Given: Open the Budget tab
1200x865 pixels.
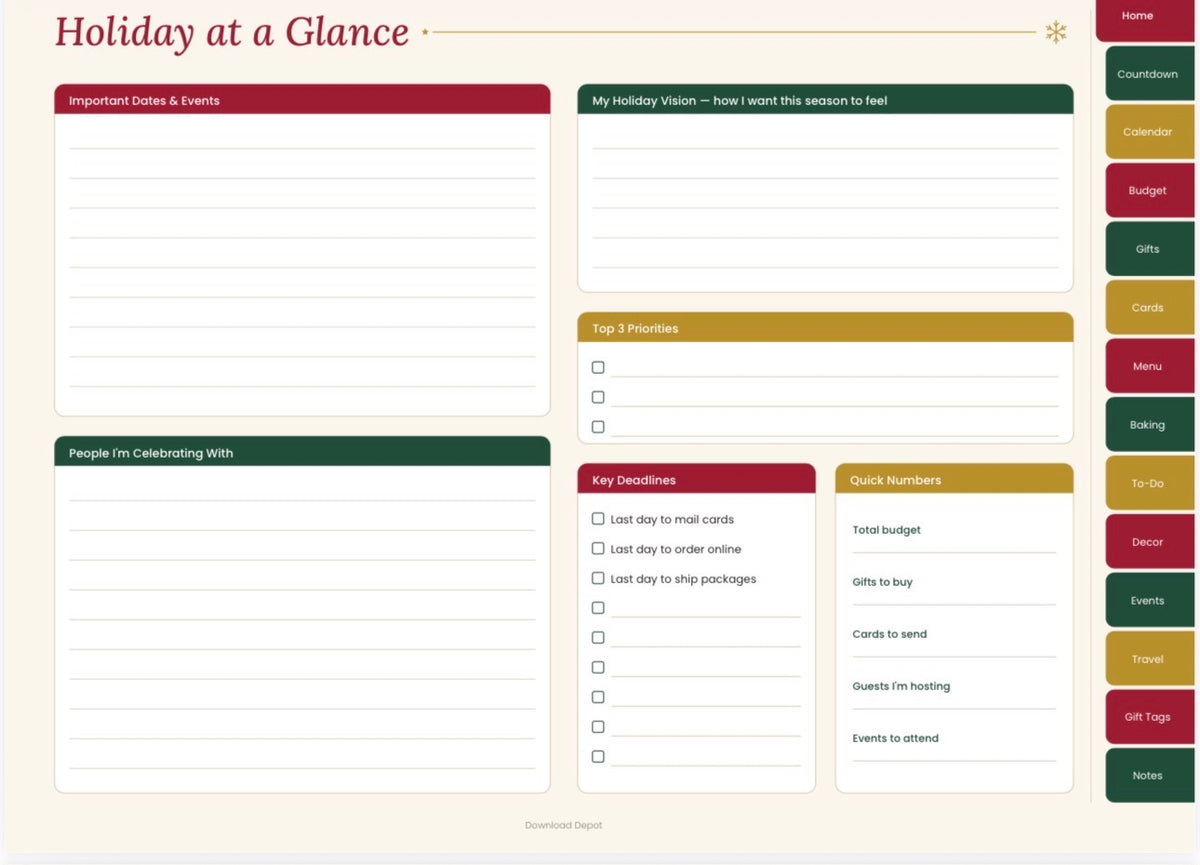Looking at the screenshot, I should (x=1150, y=191).
